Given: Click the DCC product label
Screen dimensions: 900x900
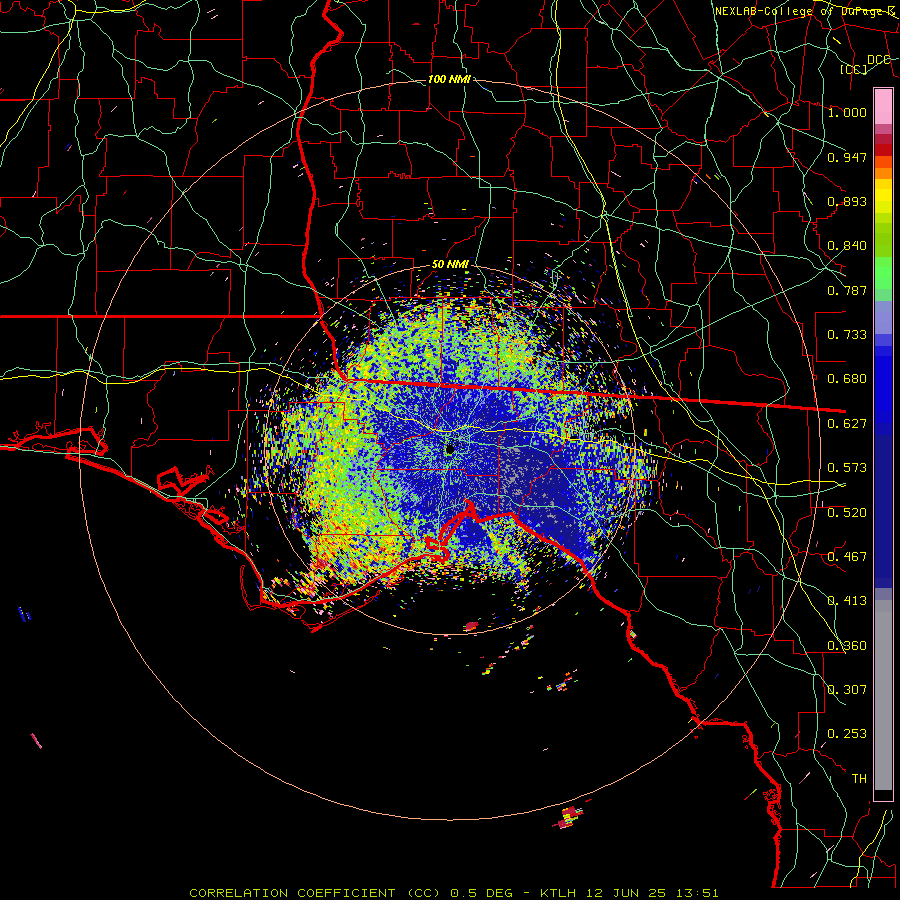Looking at the screenshot, I should pos(878,60).
